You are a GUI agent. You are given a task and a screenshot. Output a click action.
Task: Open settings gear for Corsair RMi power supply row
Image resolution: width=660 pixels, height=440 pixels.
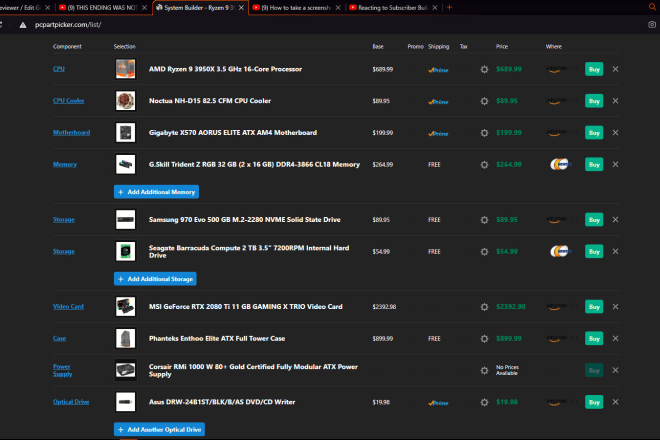tap(484, 371)
